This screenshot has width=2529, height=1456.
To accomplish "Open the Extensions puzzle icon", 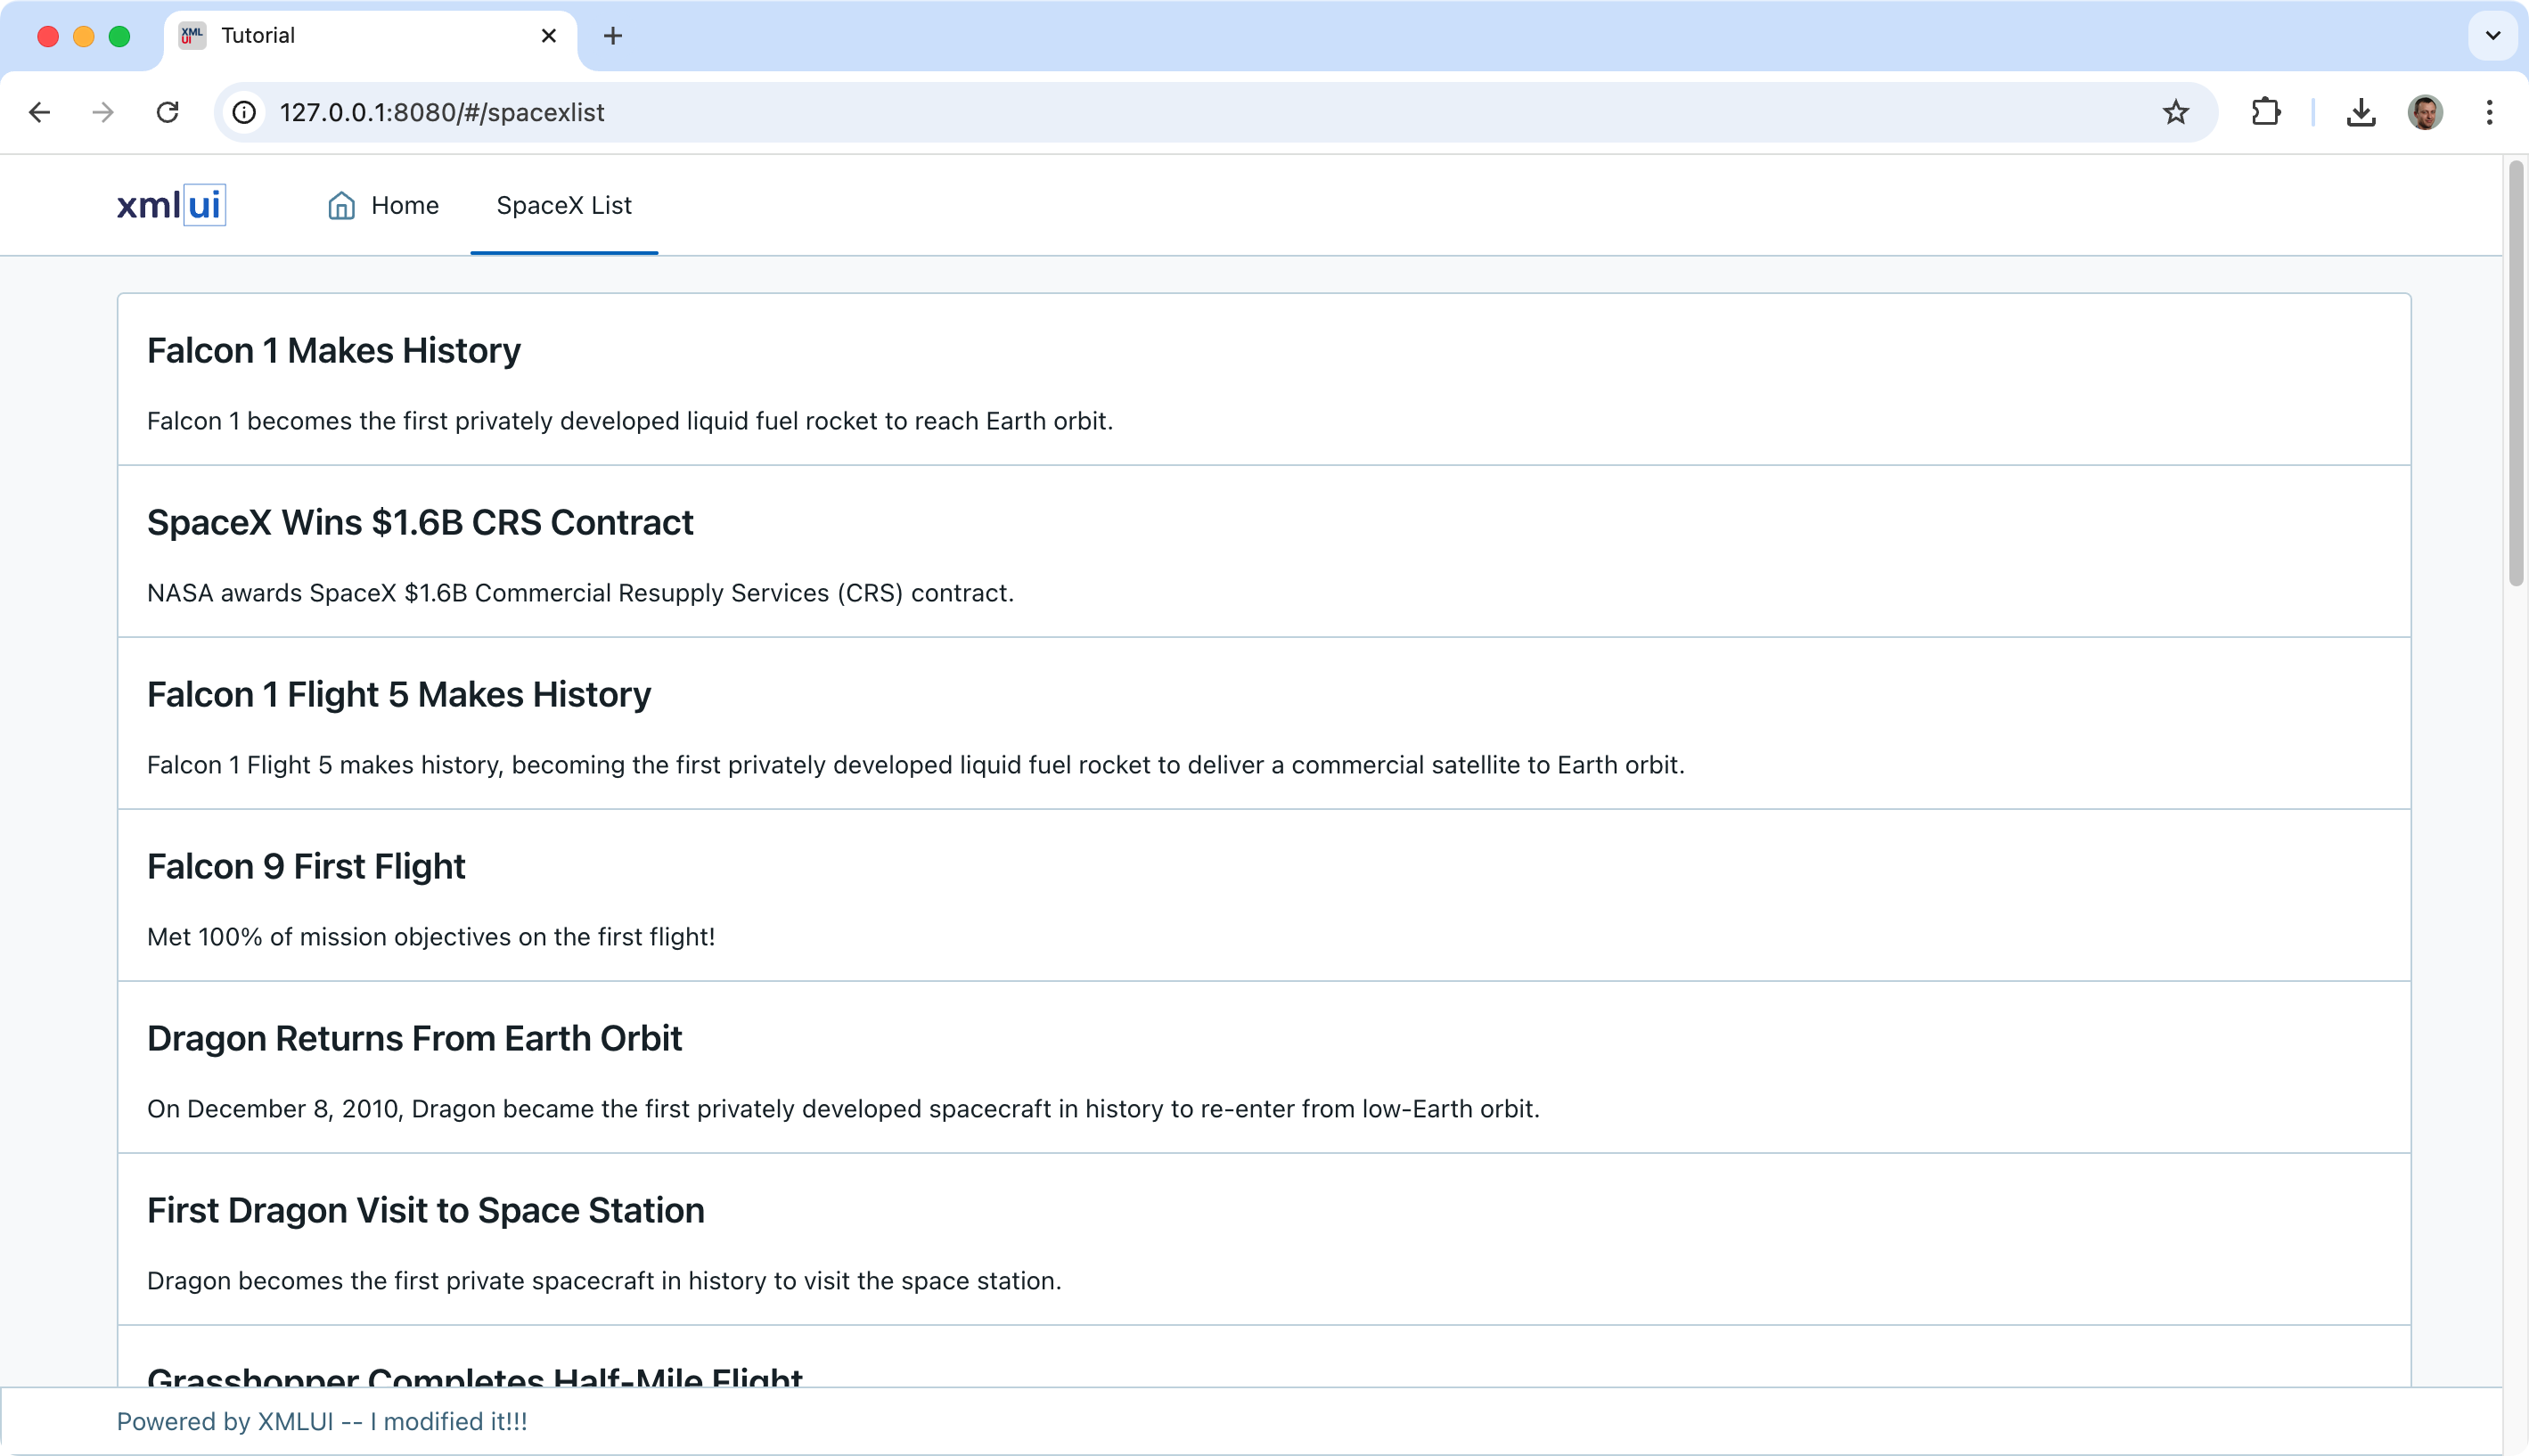I will [2265, 112].
